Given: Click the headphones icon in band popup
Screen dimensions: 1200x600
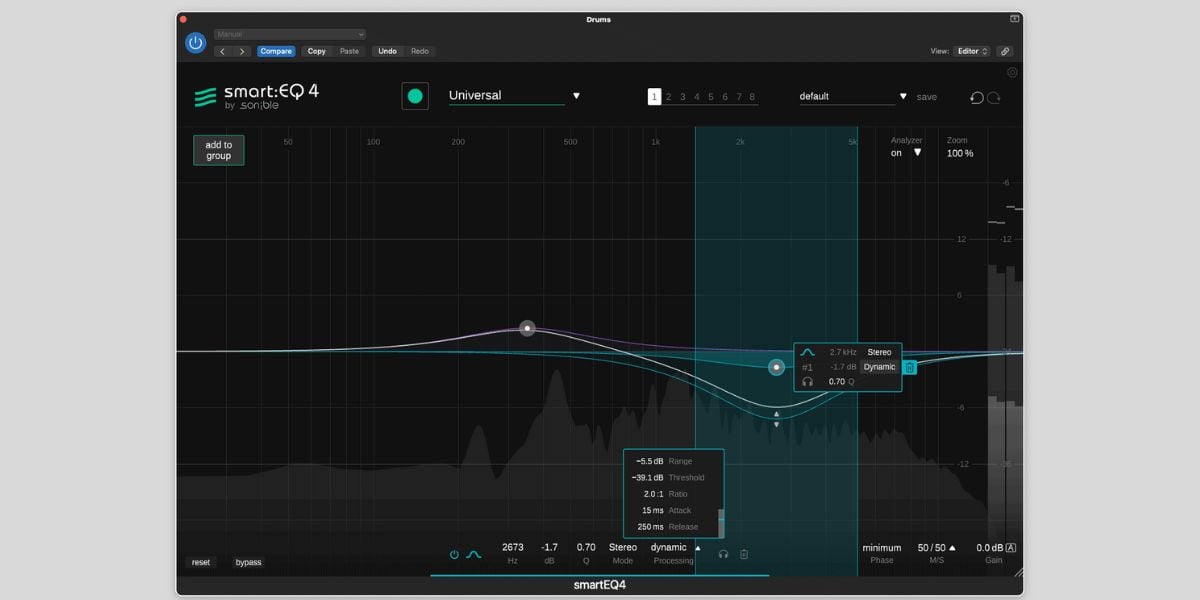Looking at the screenshot, I should click(x=808, y=381).
